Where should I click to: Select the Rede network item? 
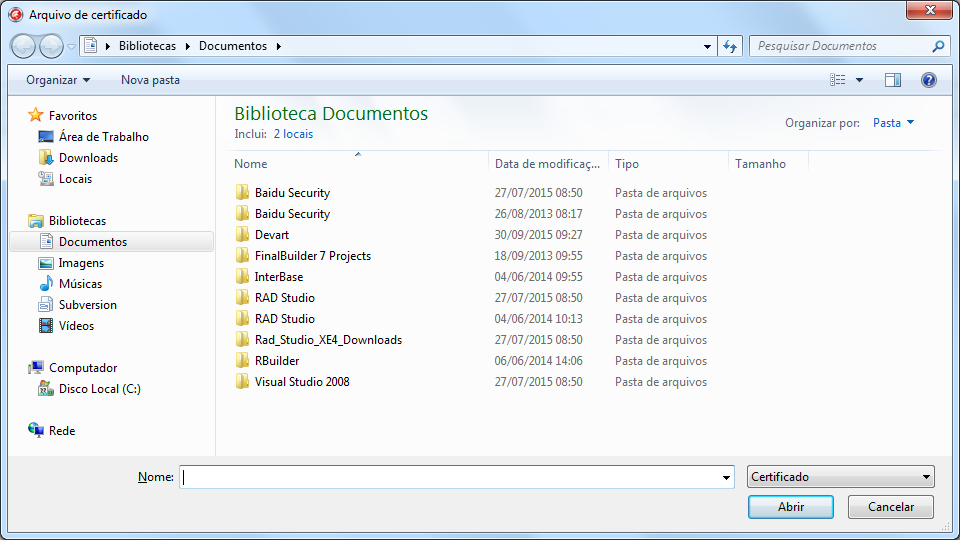coord(62,431)
